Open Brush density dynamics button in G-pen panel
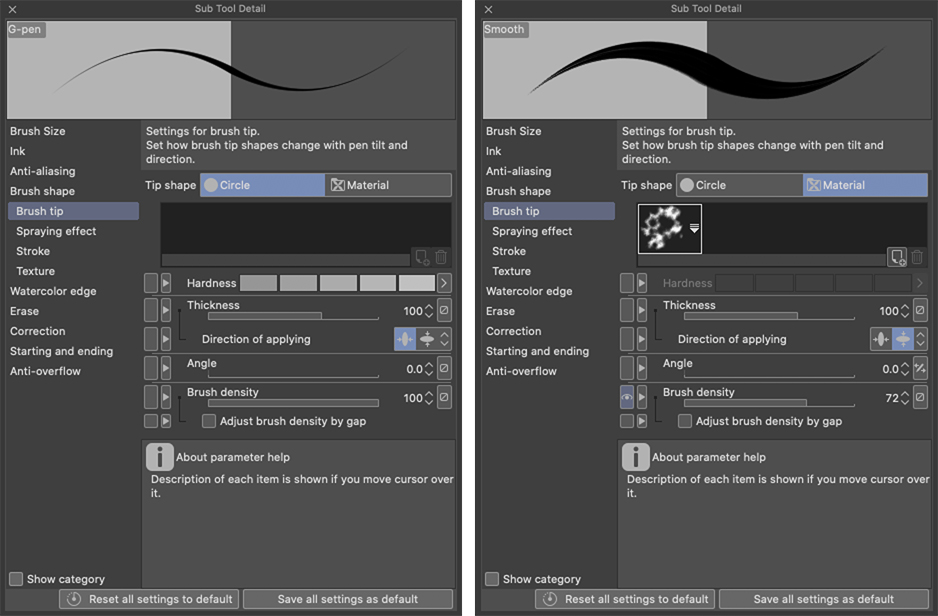Image resolution: width=938 pixels, height=616 pixels. pyautogui.click(x=445, y=398)
